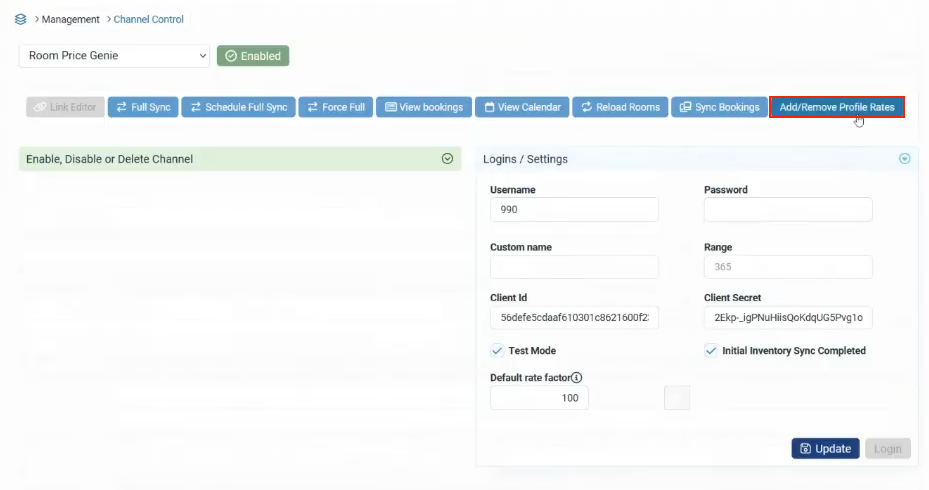929x490 pixels.
Task: Run Force Full sync
Action: pyautogui.click(x=335, y=107)
